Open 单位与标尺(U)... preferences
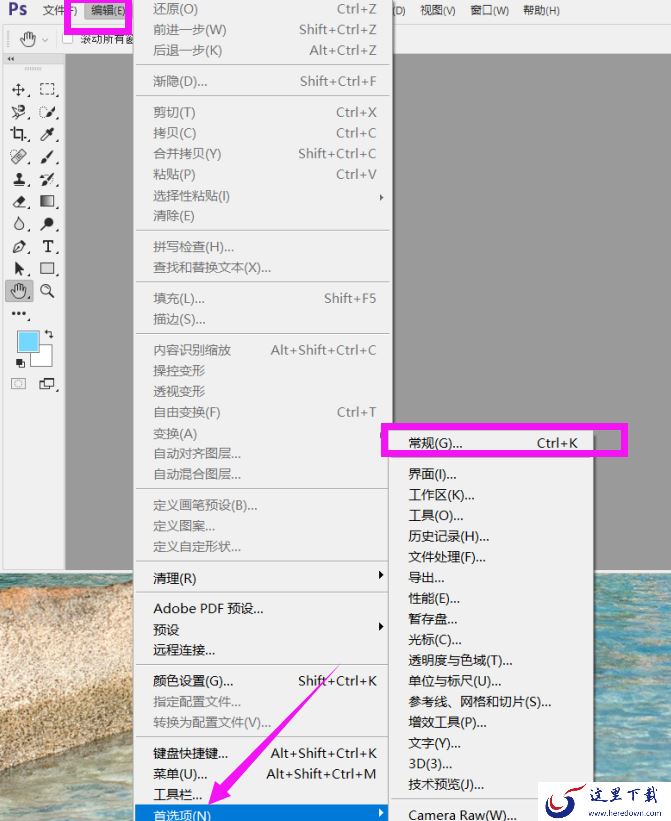This screenshot has width=671, height=821. [492, 681]
